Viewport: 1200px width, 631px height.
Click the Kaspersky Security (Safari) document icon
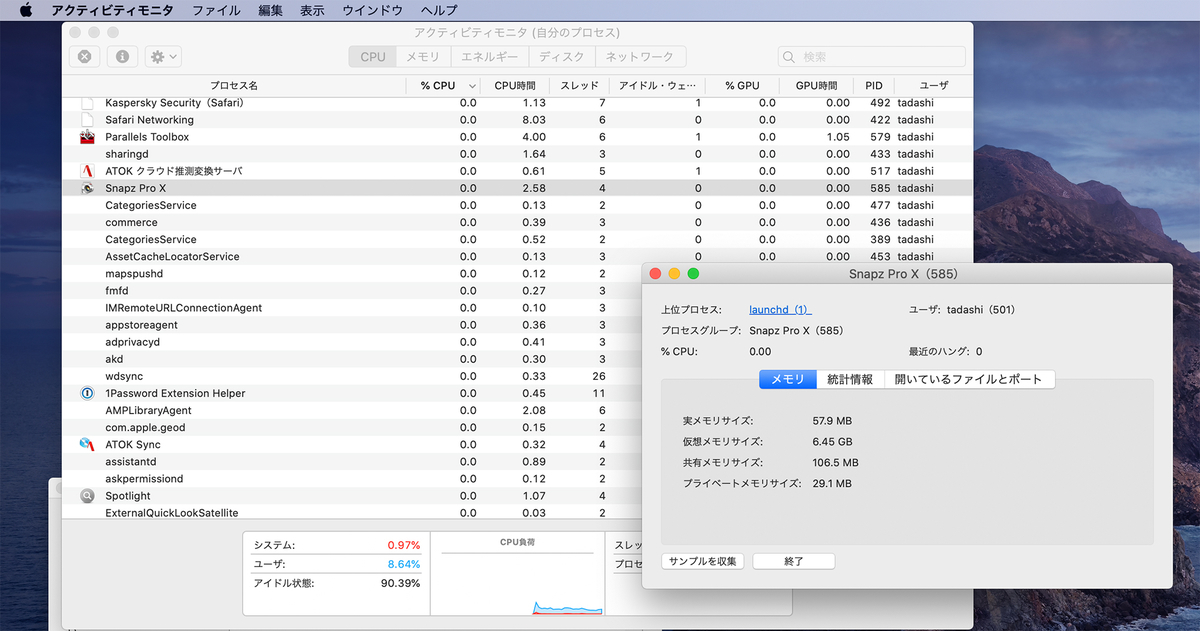pos(87,103)
